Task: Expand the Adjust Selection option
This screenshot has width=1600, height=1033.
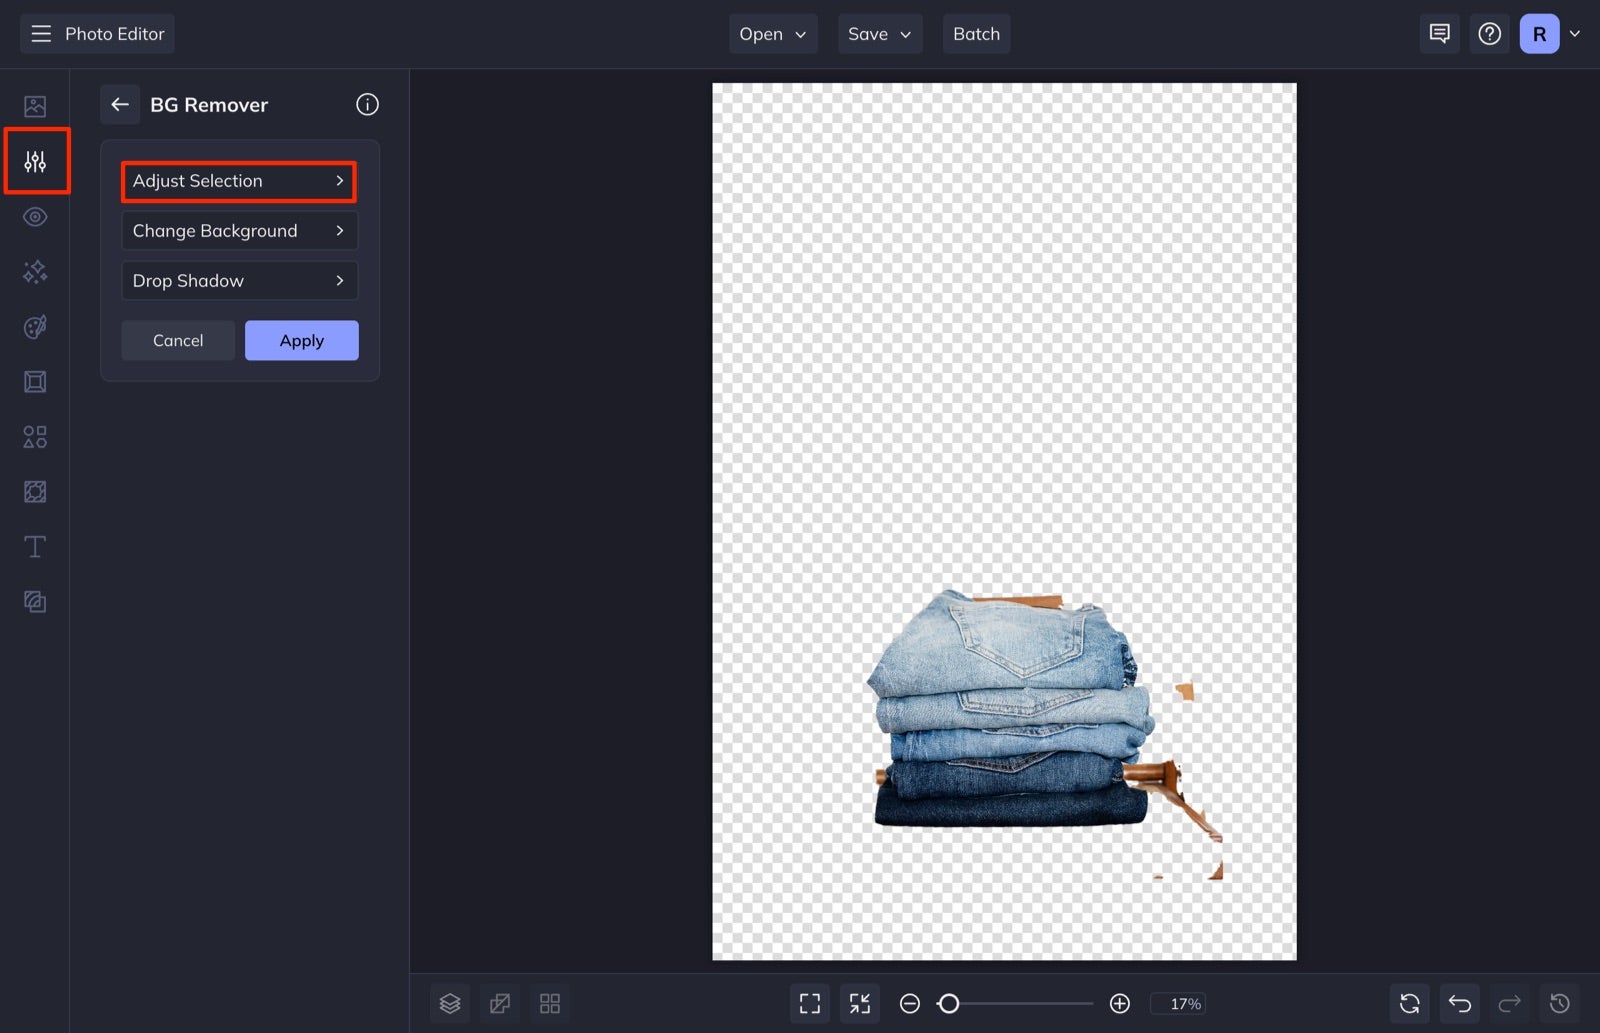Action: 238,181
